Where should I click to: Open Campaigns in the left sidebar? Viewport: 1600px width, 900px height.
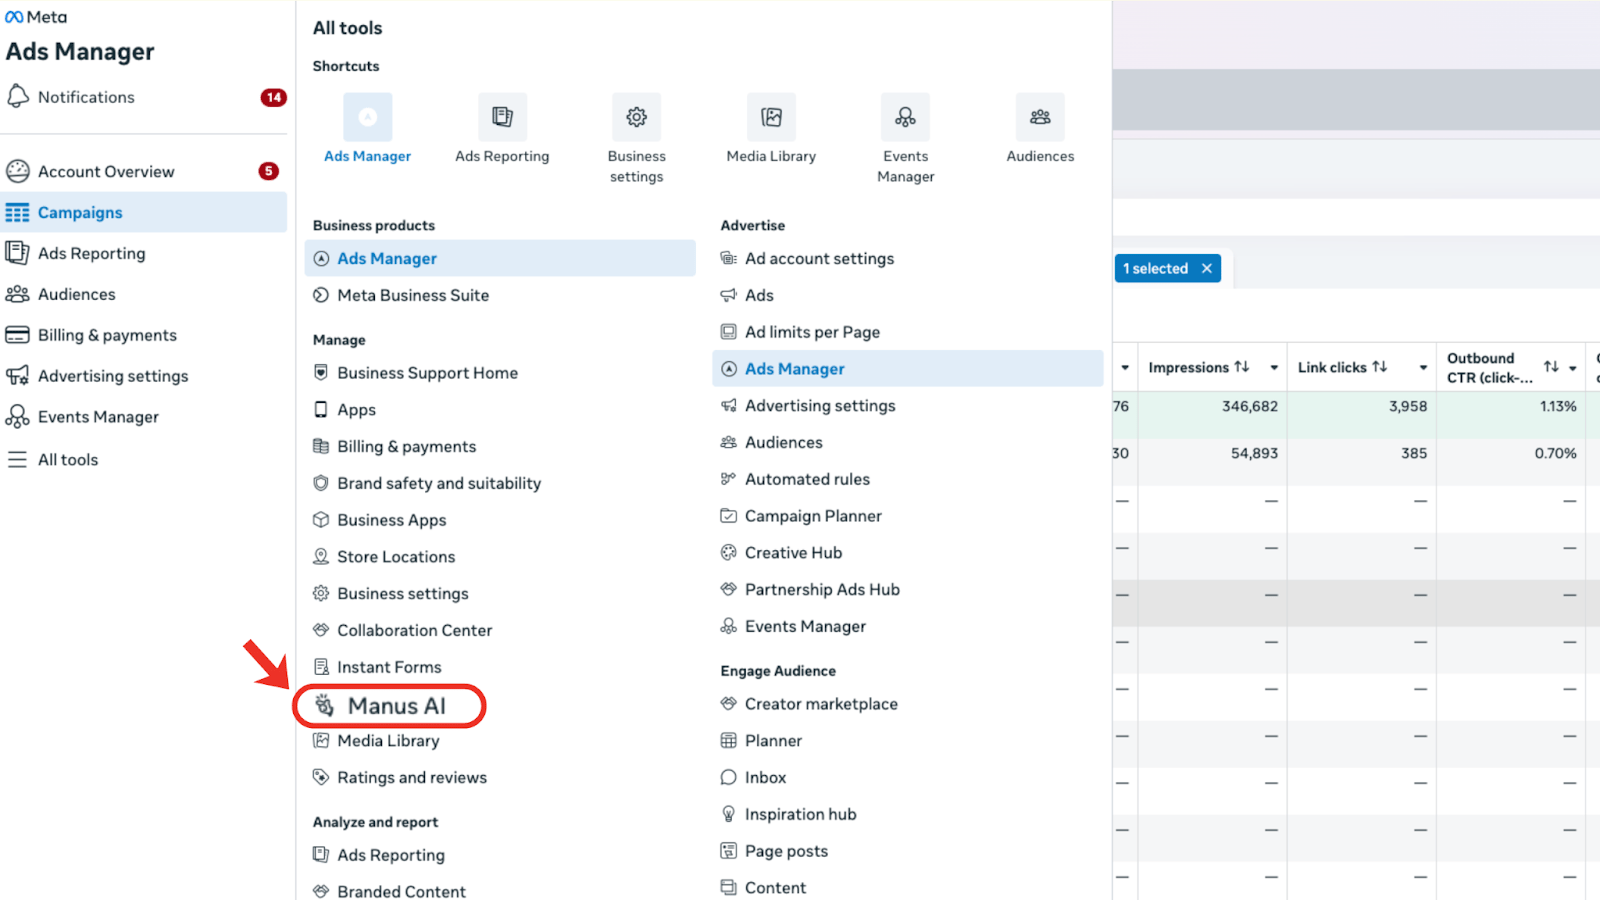click(x=80, y=212)
